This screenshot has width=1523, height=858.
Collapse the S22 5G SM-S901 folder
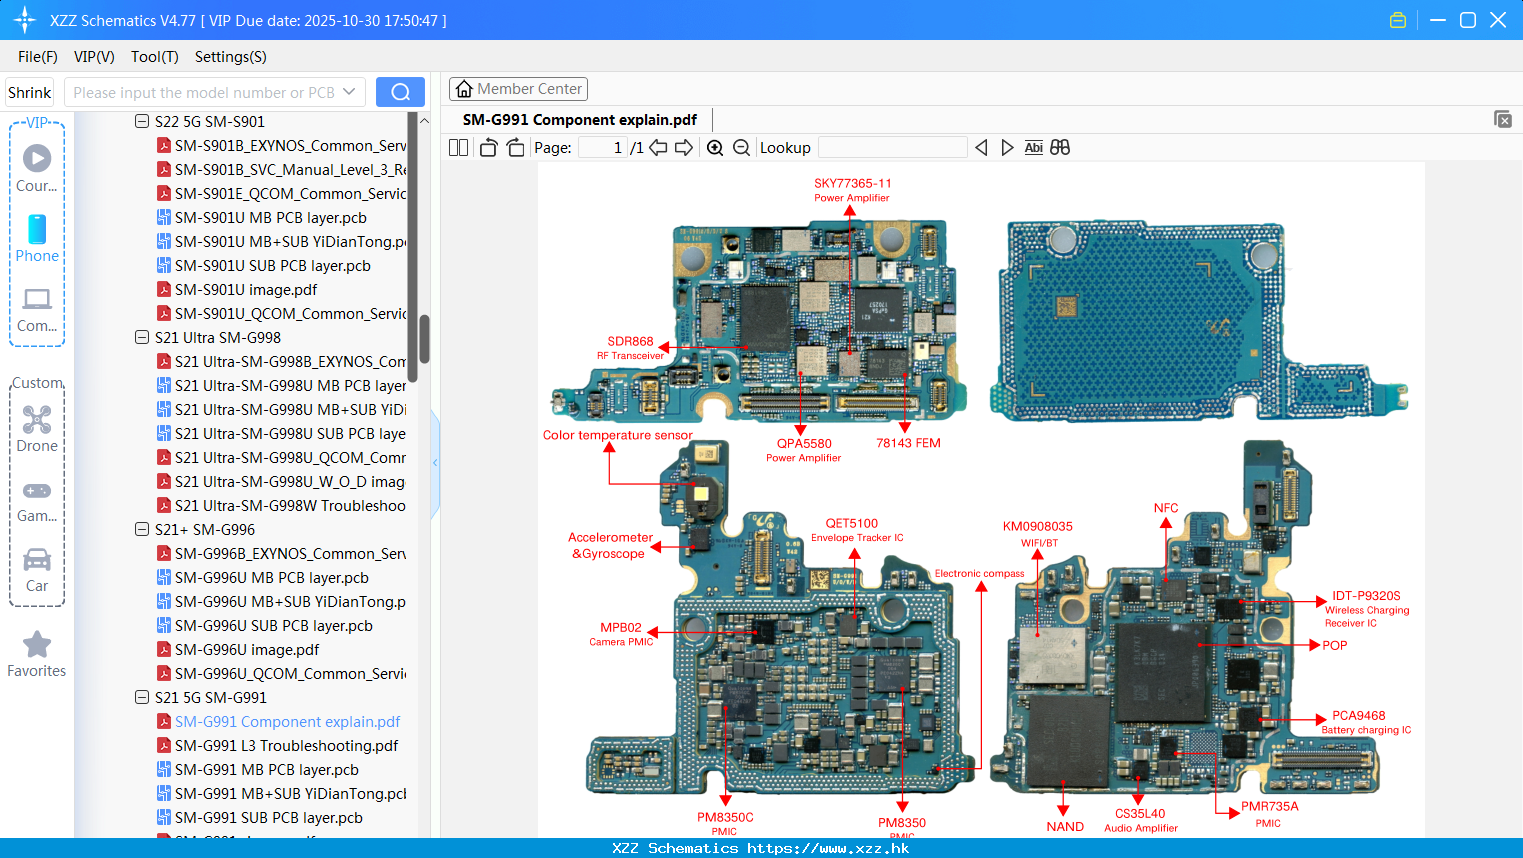142,121
